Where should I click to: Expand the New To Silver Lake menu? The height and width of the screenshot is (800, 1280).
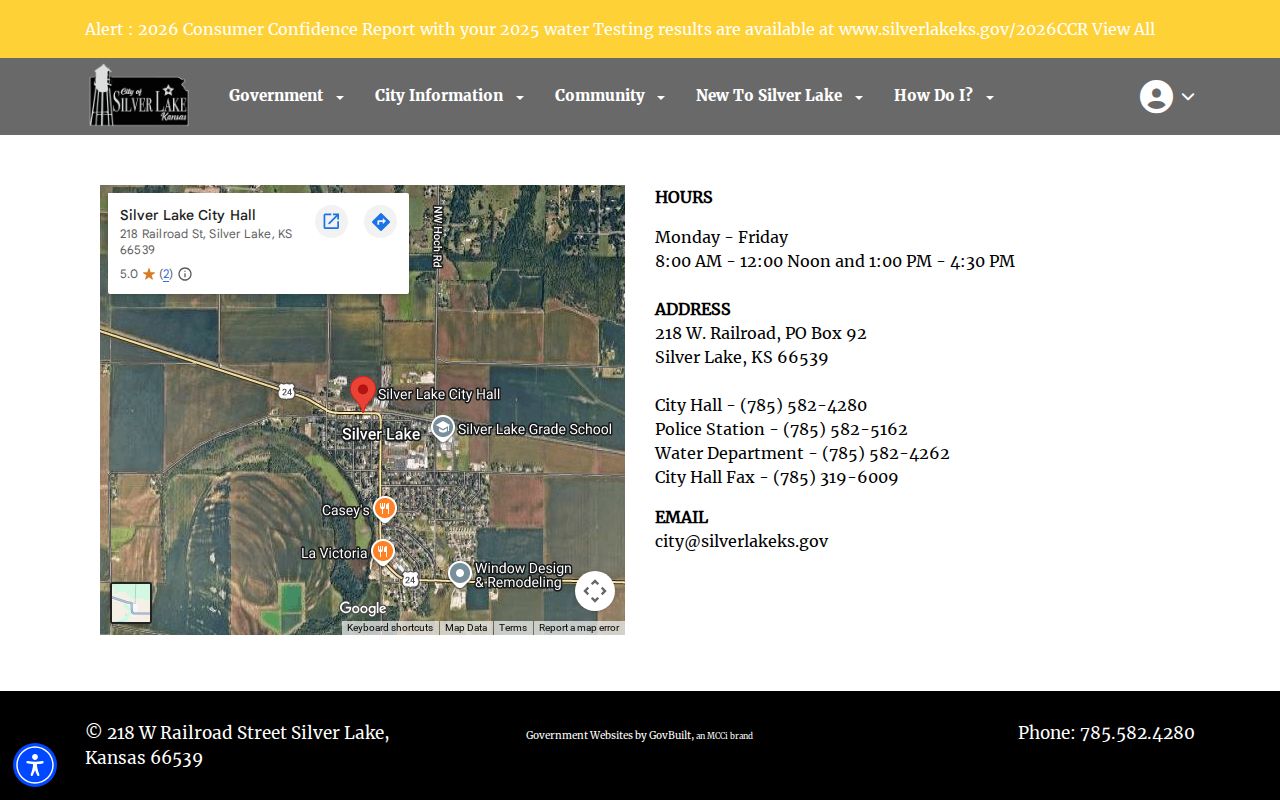click(x=779, y=96)
